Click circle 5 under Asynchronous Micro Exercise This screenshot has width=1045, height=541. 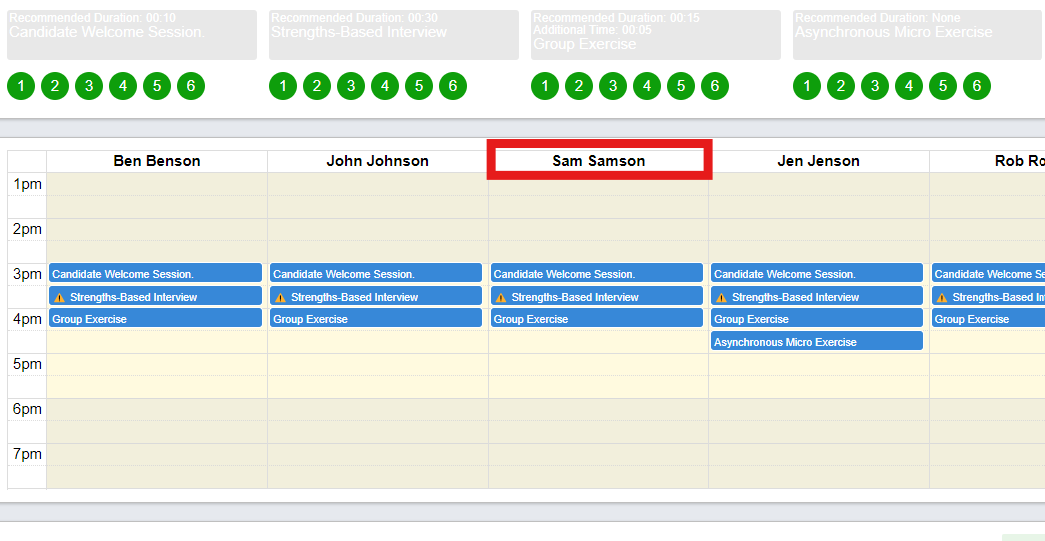click(x=943, y=86)
